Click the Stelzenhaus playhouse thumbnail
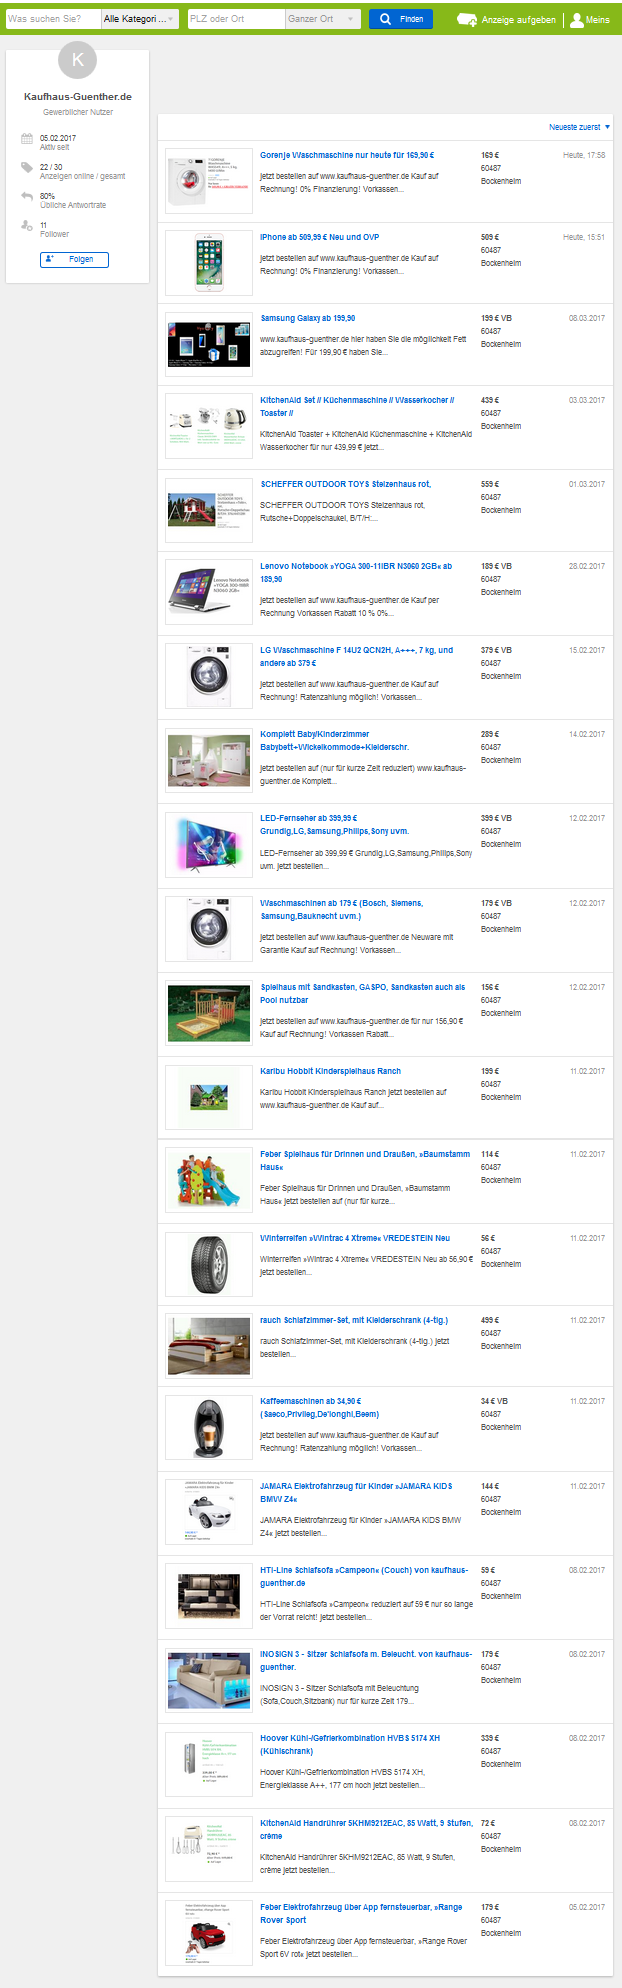Screen dimensions: 622x1988 [x=209, y=510]
